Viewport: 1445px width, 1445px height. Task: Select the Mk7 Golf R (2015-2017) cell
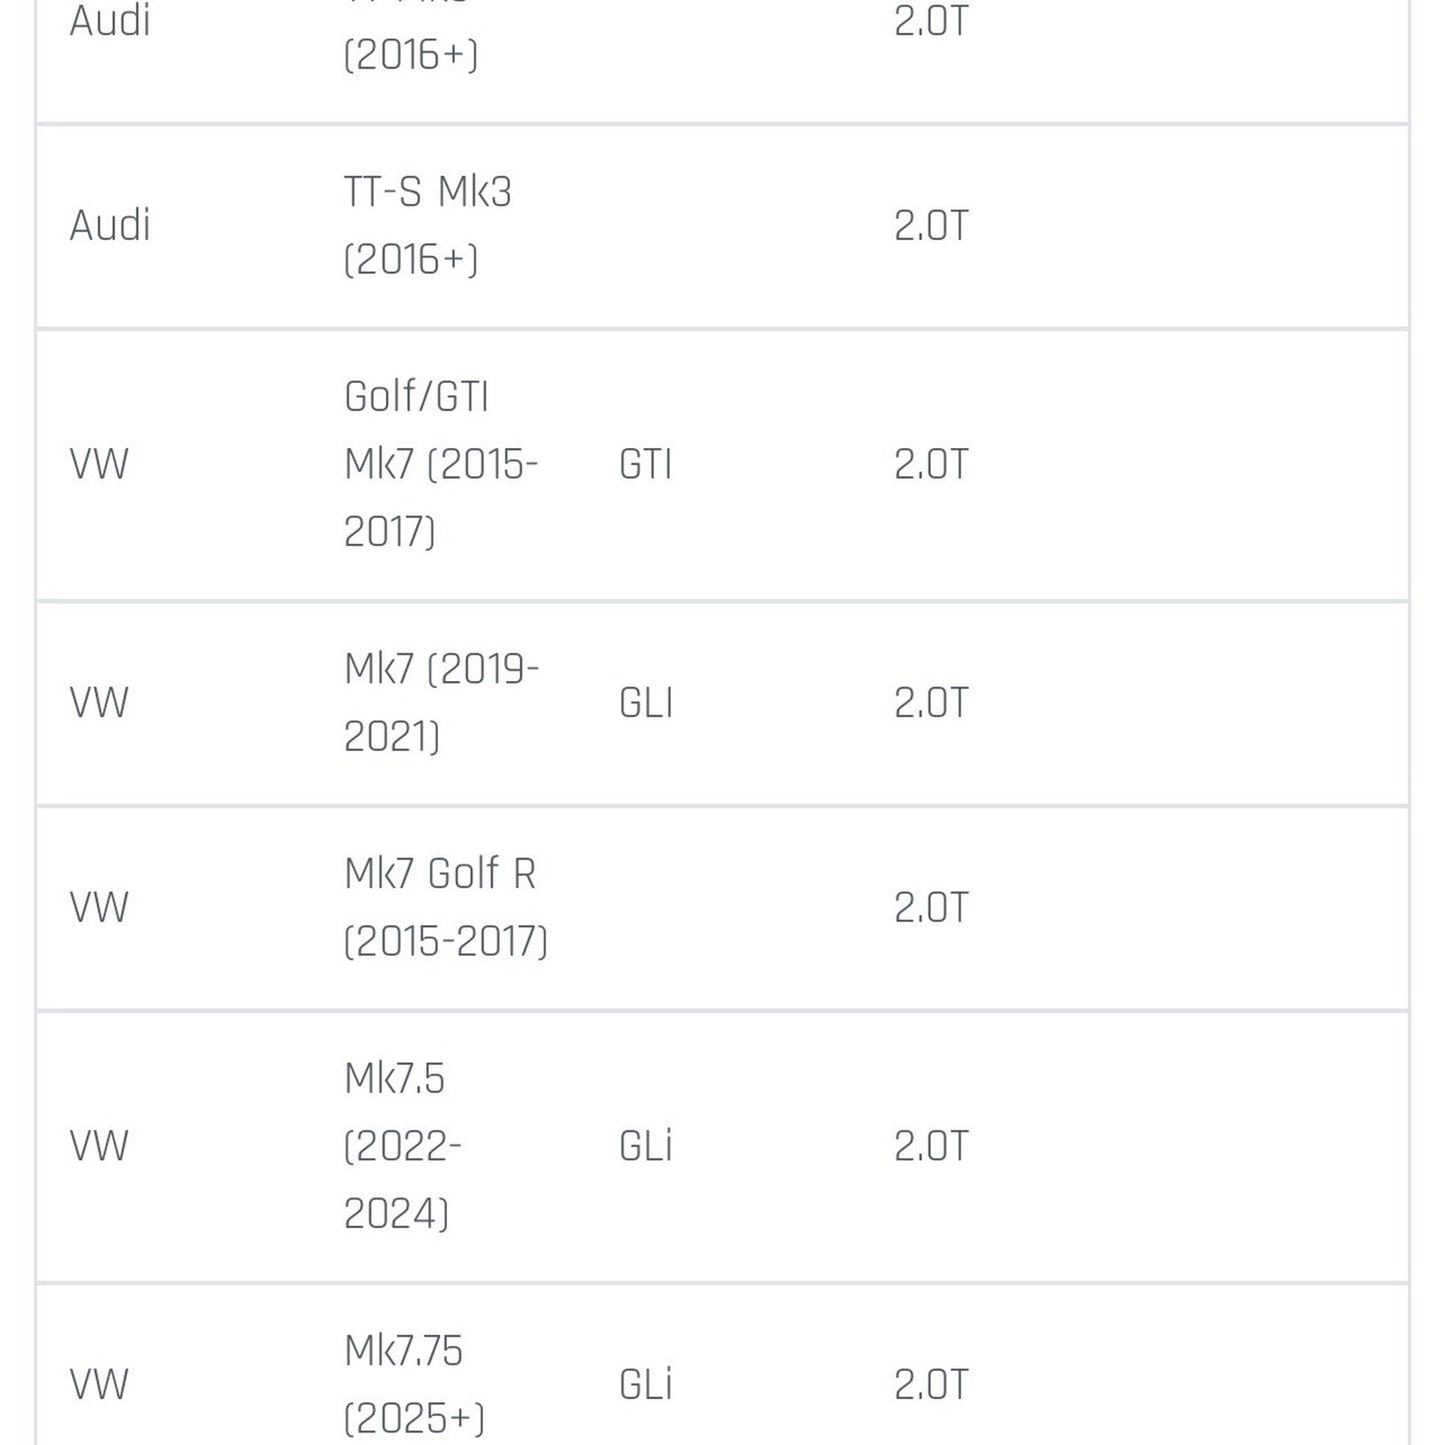pos(445,907)
